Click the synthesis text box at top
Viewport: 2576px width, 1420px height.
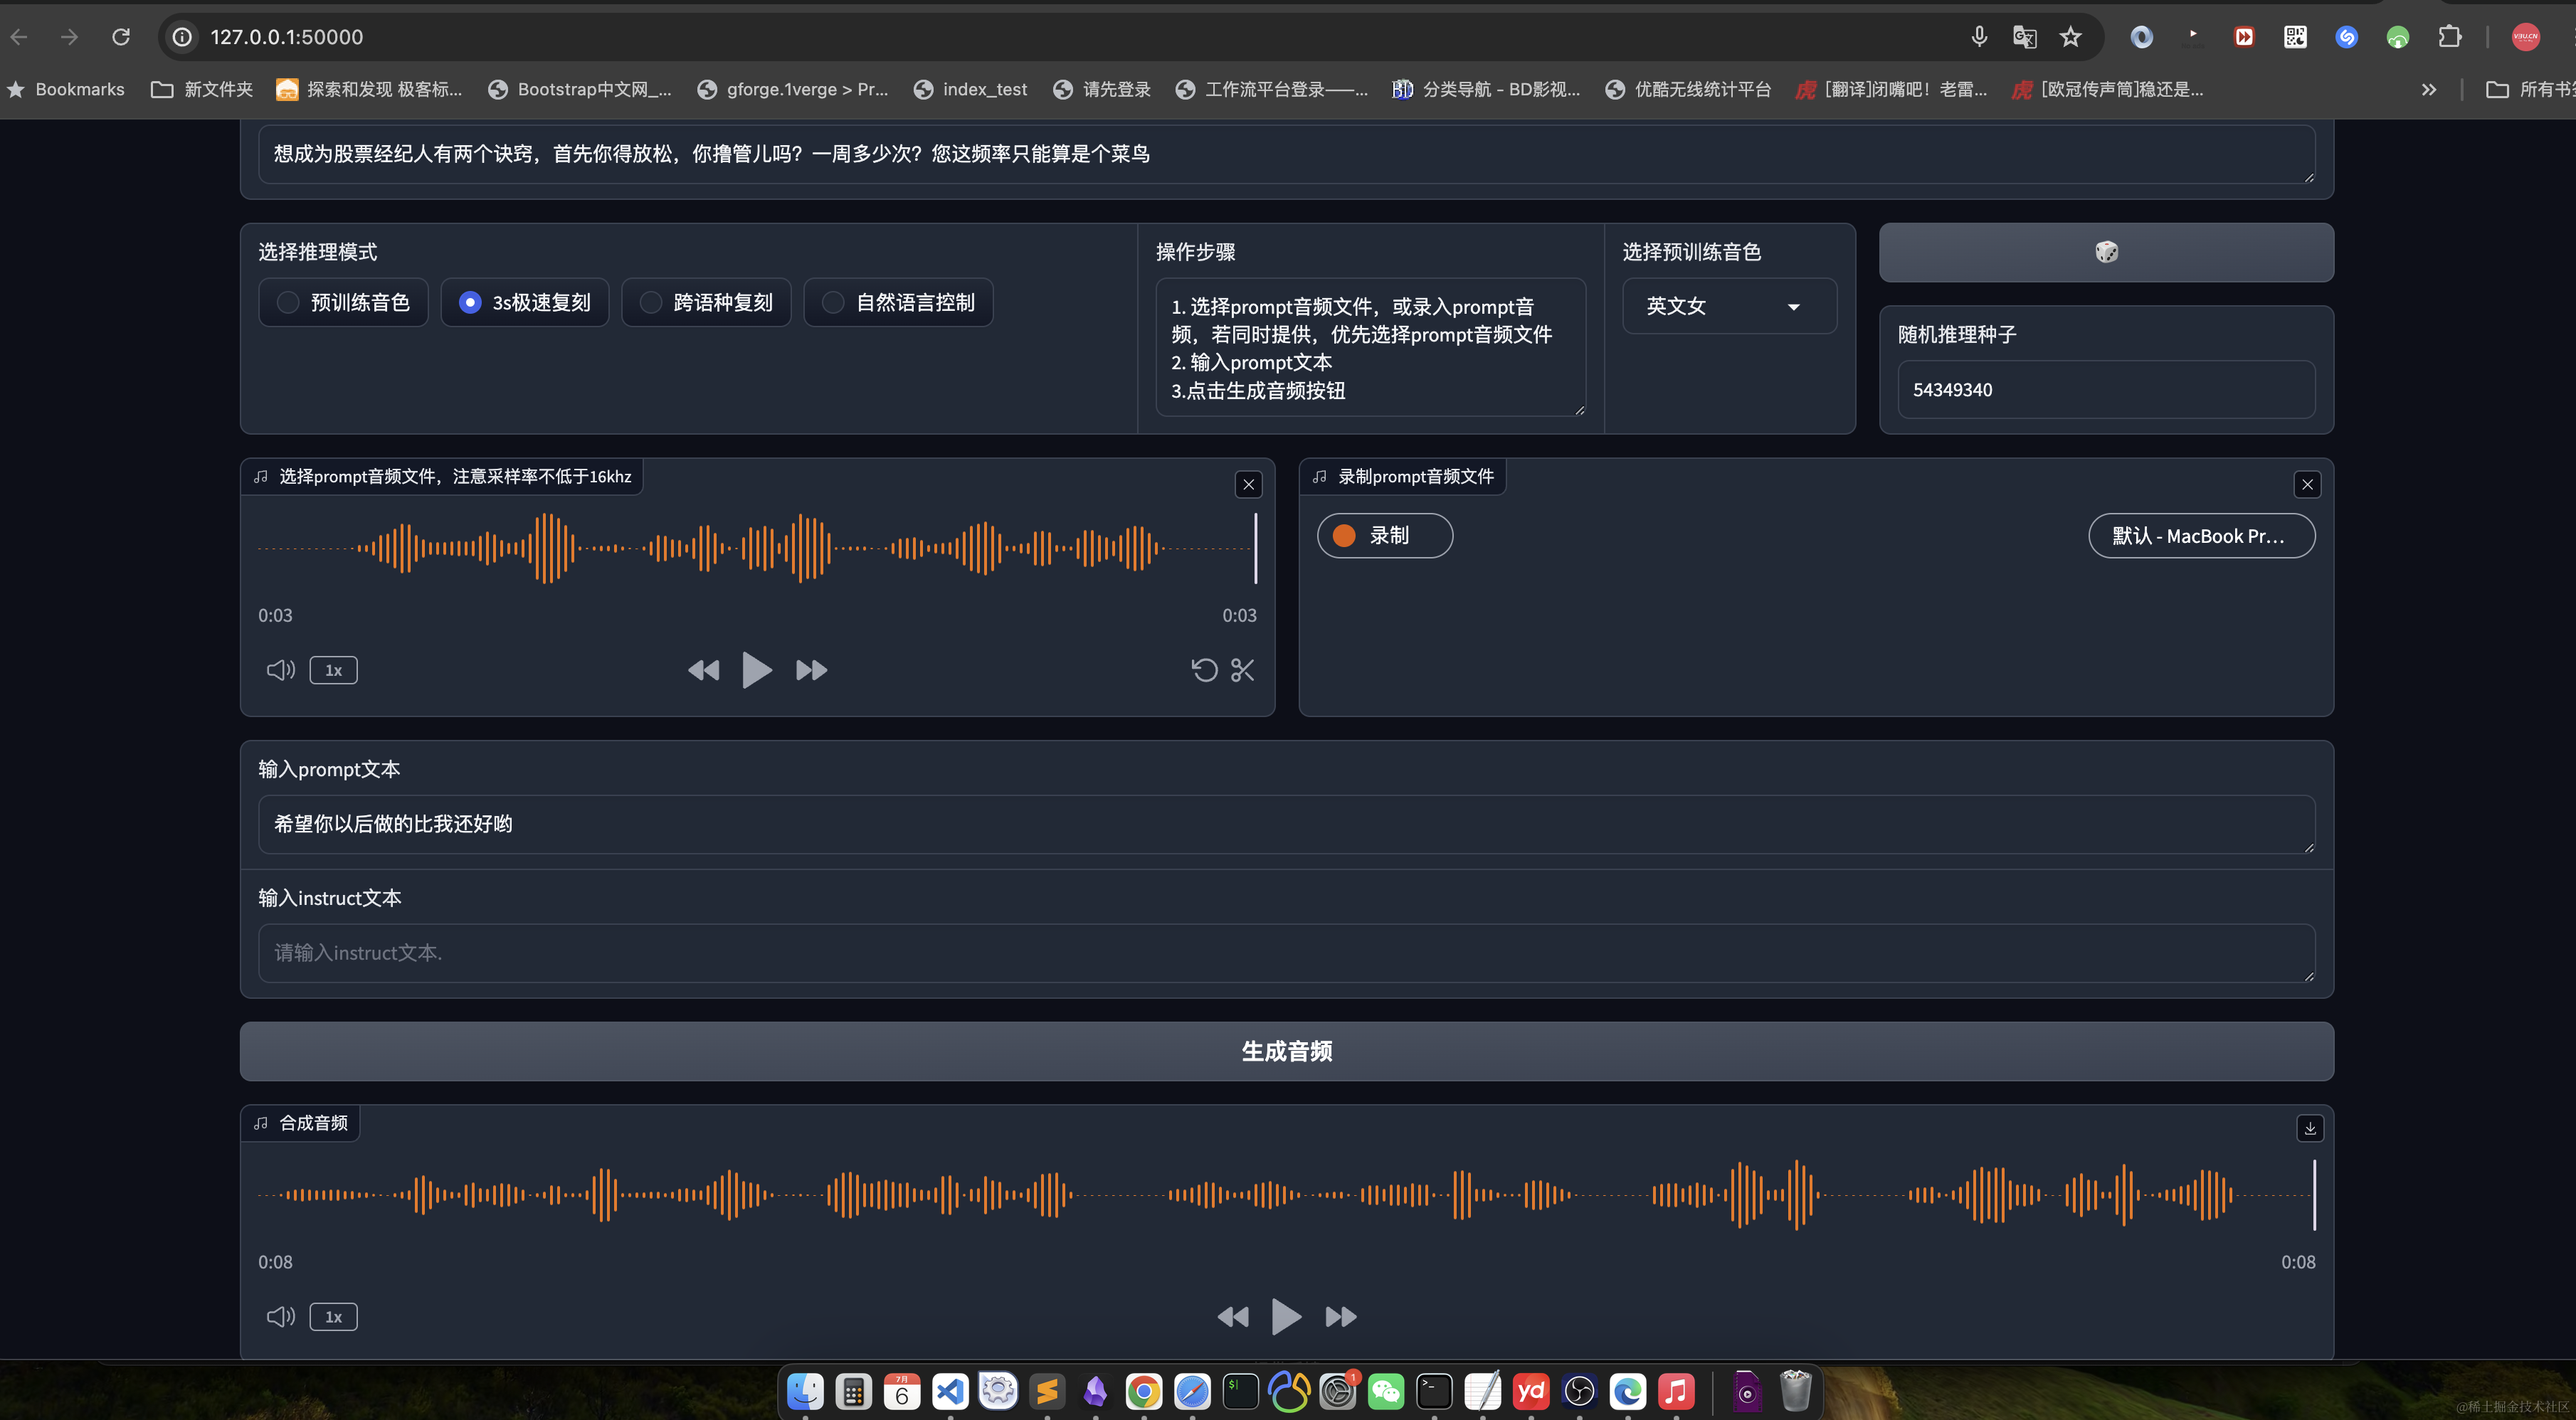(1287, 154)
